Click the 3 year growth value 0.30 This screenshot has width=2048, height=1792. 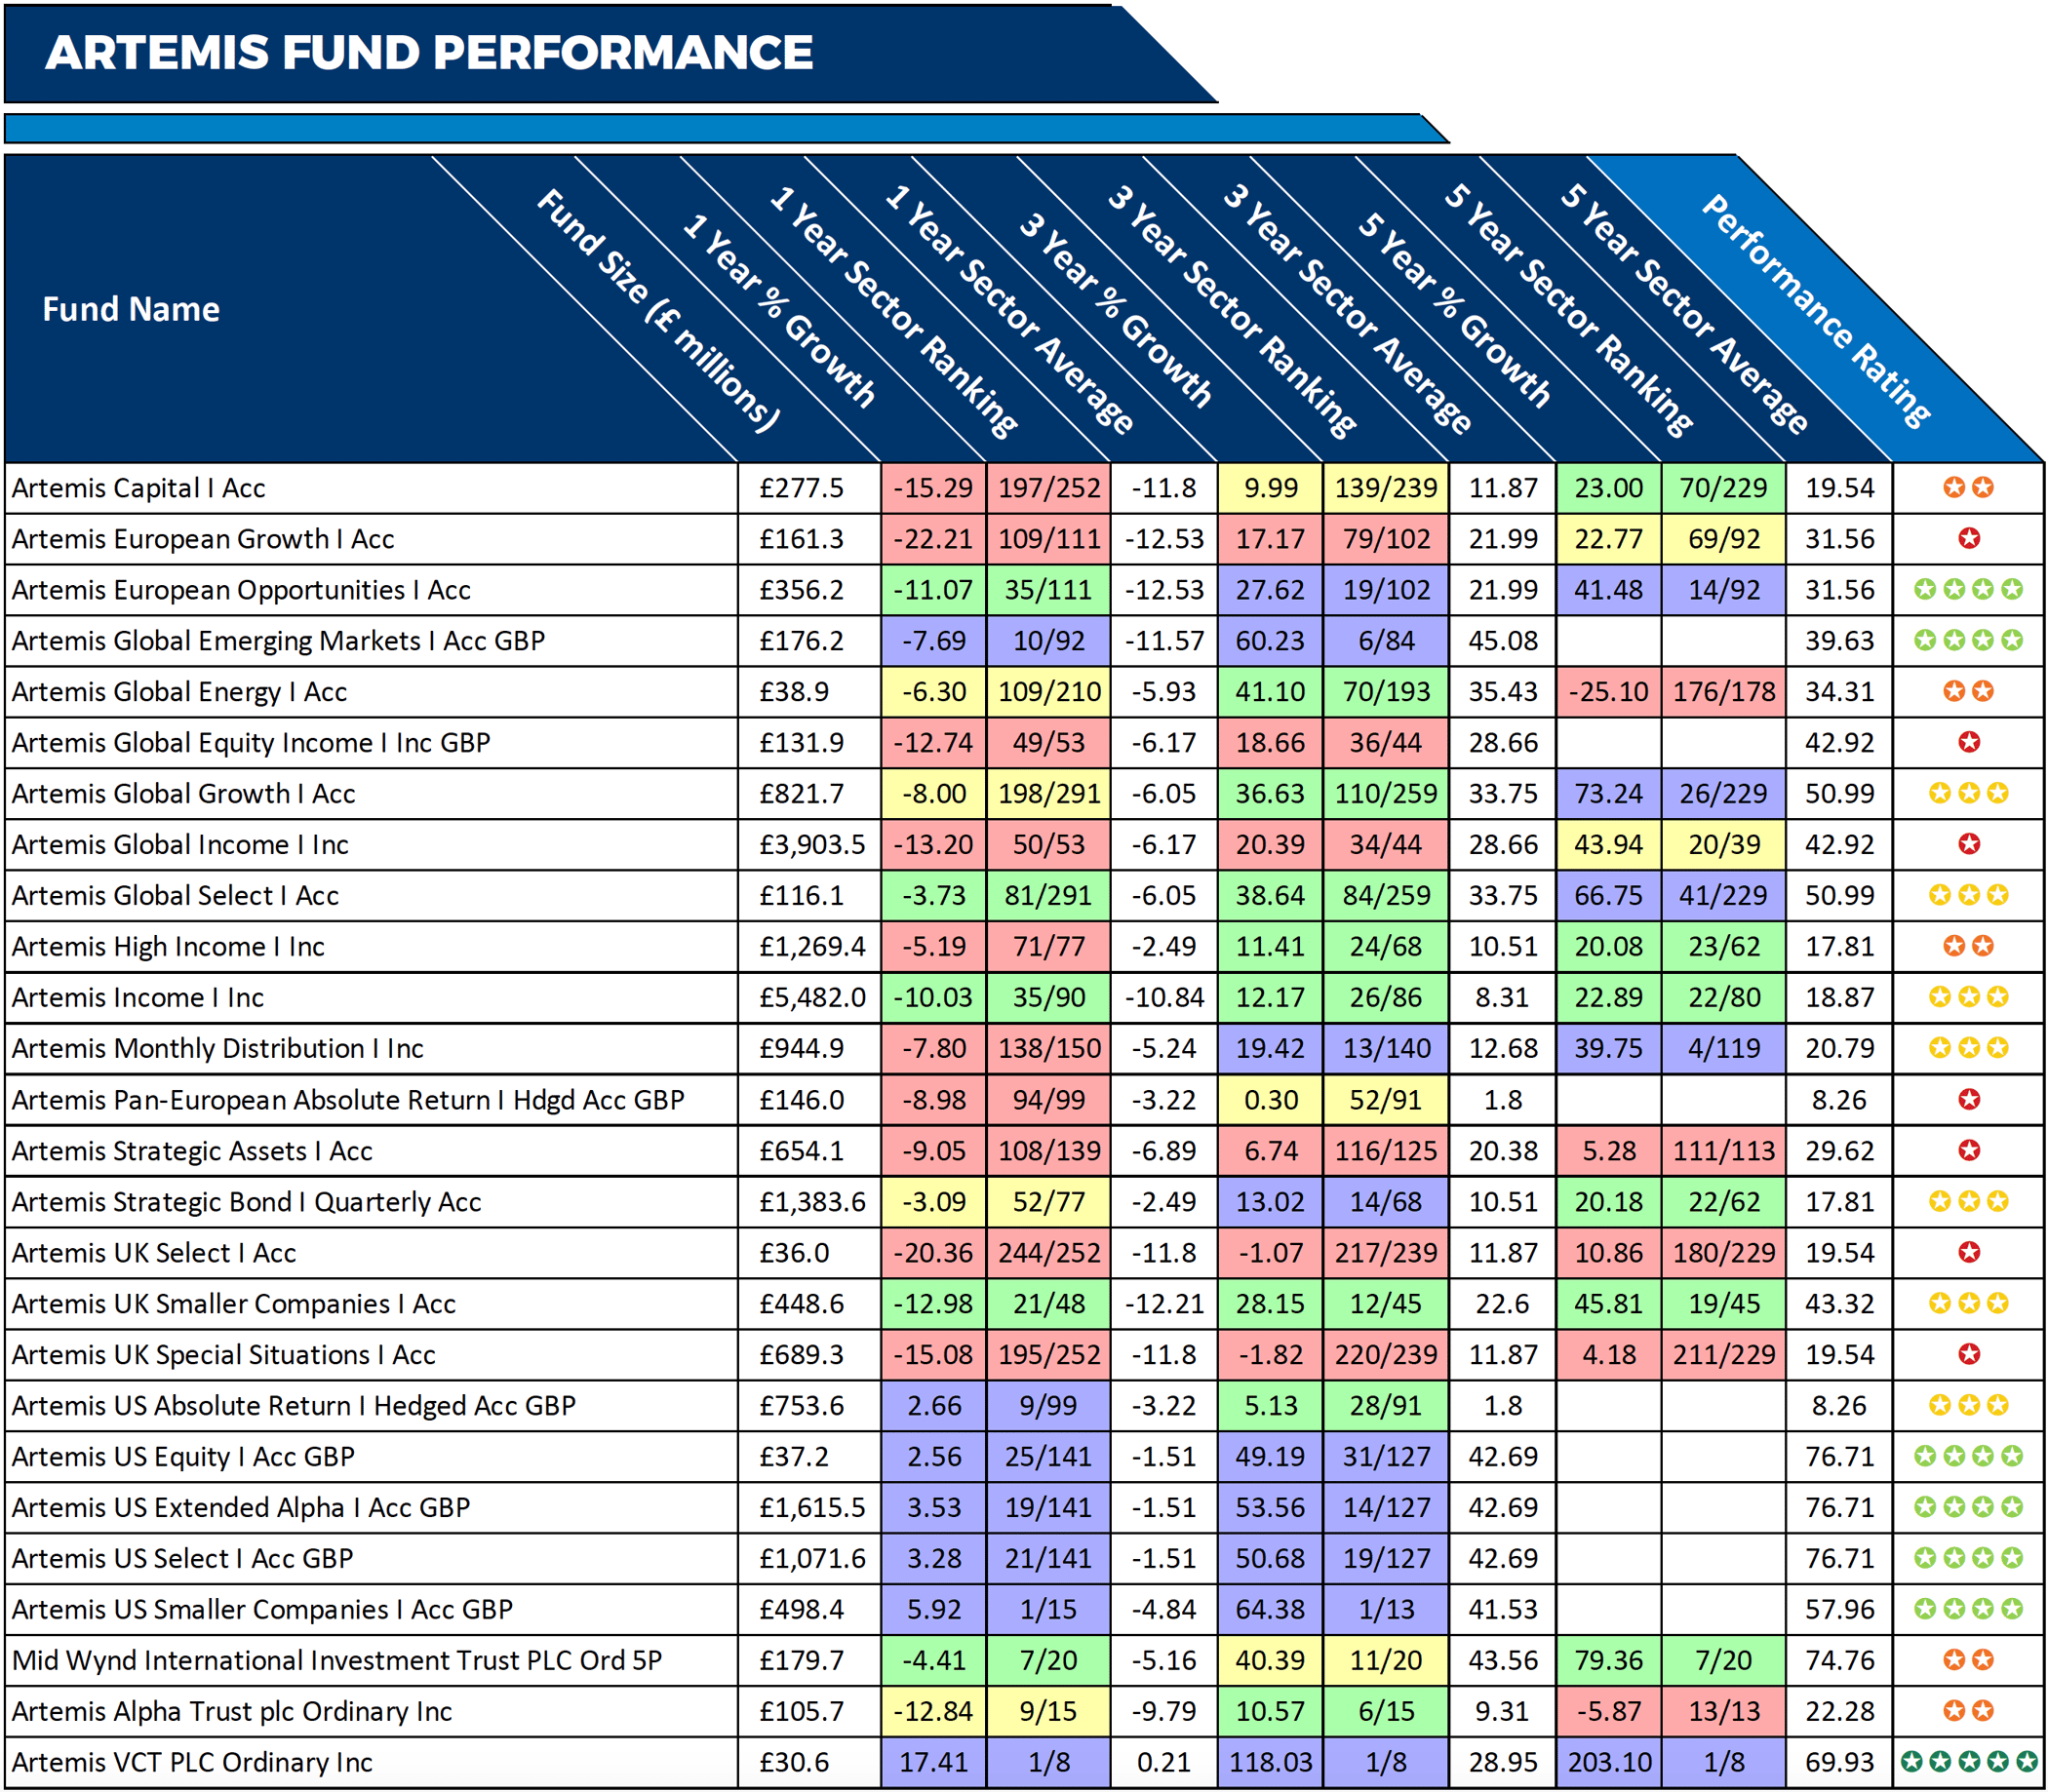1271,1100
